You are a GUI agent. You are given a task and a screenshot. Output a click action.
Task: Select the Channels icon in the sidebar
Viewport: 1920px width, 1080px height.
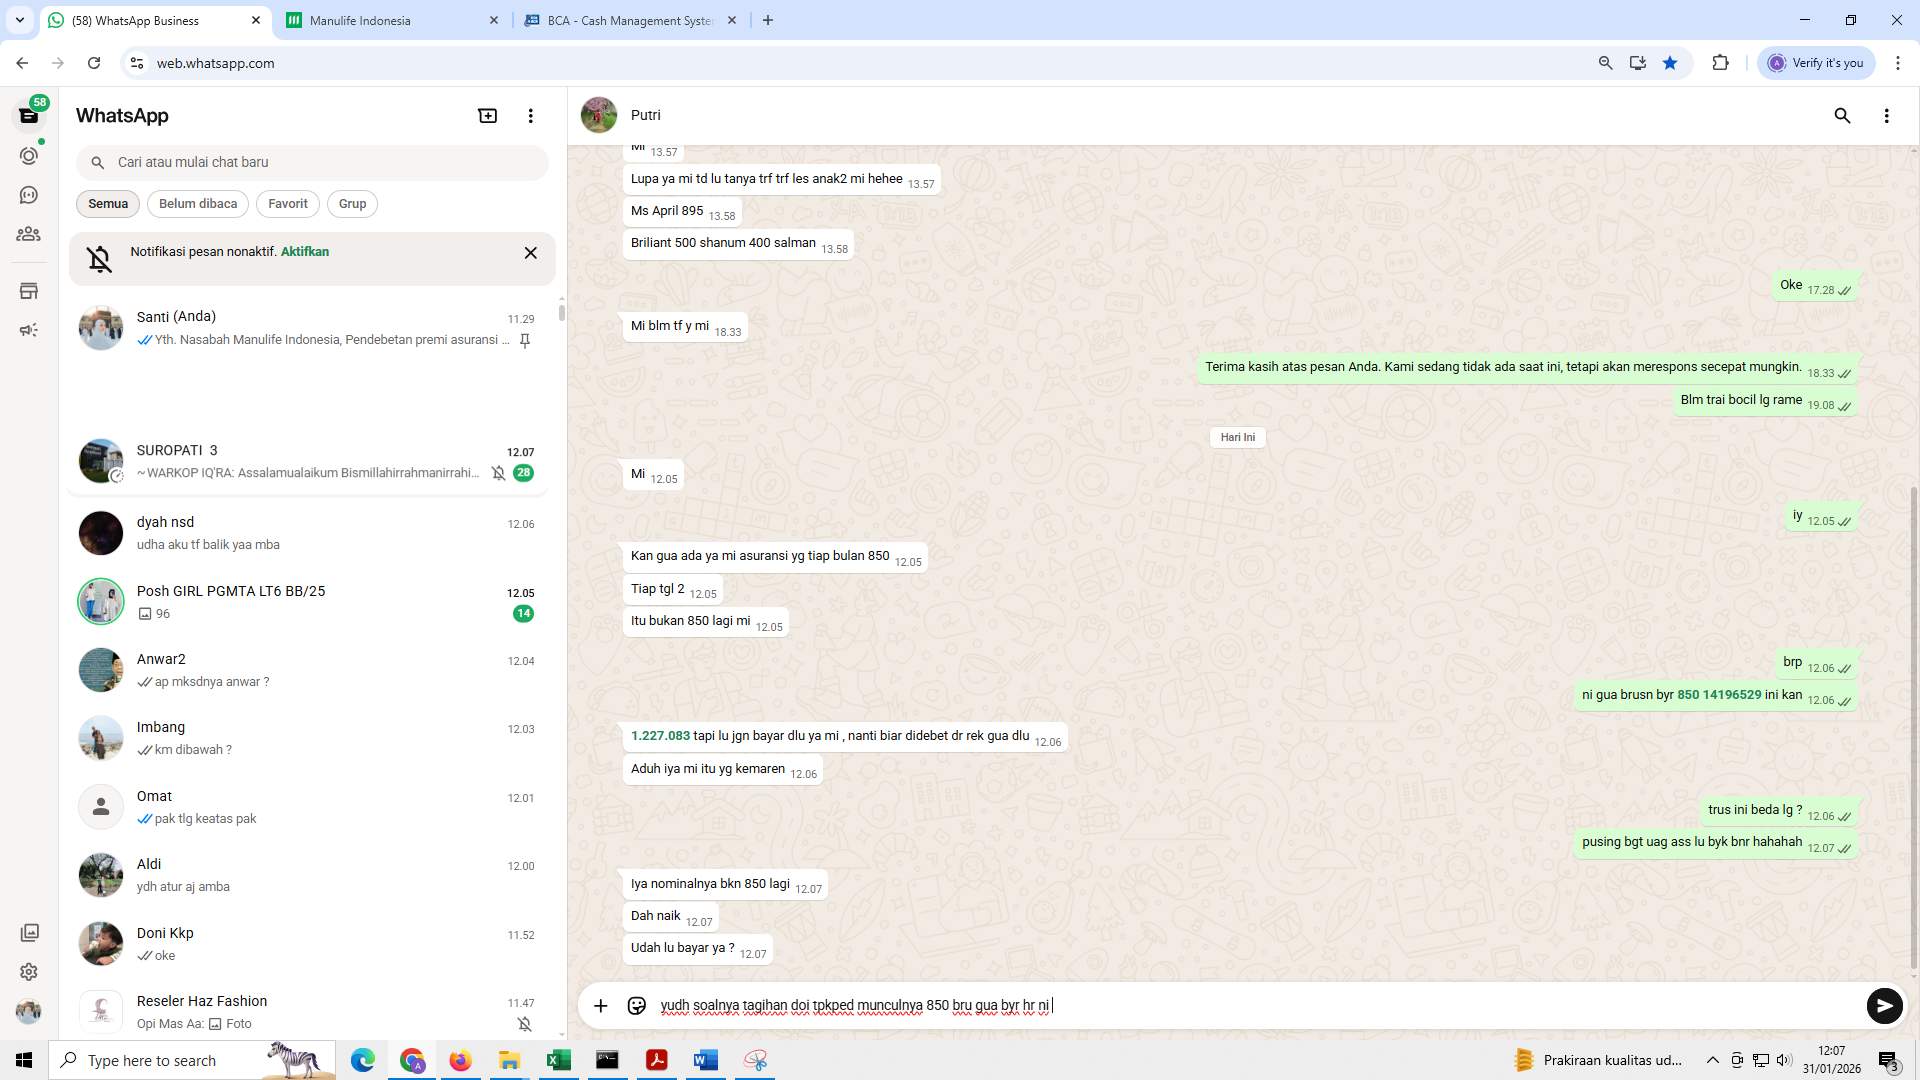(29, 195)
